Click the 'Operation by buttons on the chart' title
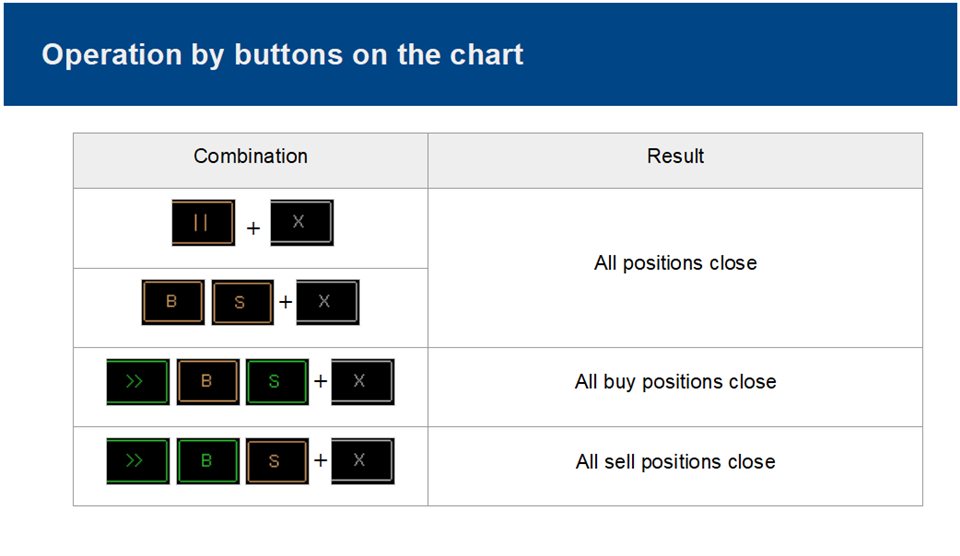This screenshot has width=960, height=556. [282, 54]
